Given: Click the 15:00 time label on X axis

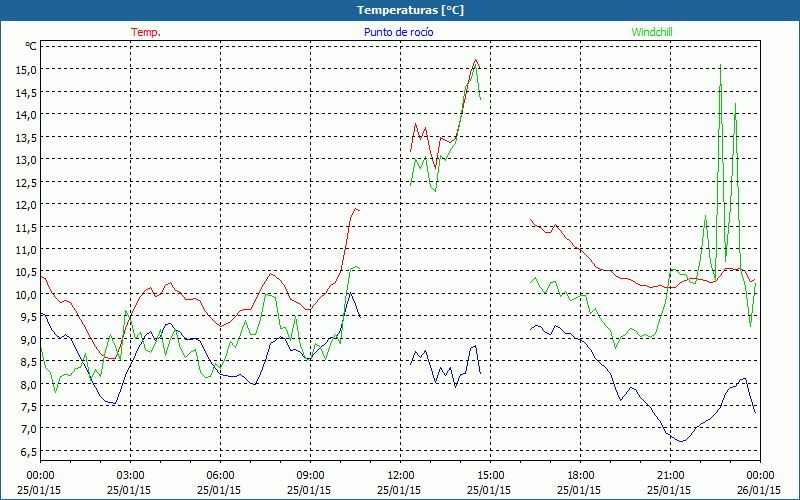Looking at the screenshot, I should pos(490,476).
